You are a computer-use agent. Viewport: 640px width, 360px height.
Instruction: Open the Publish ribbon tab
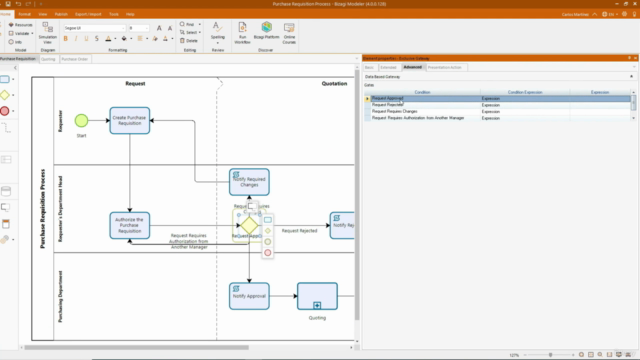(61, 14)
